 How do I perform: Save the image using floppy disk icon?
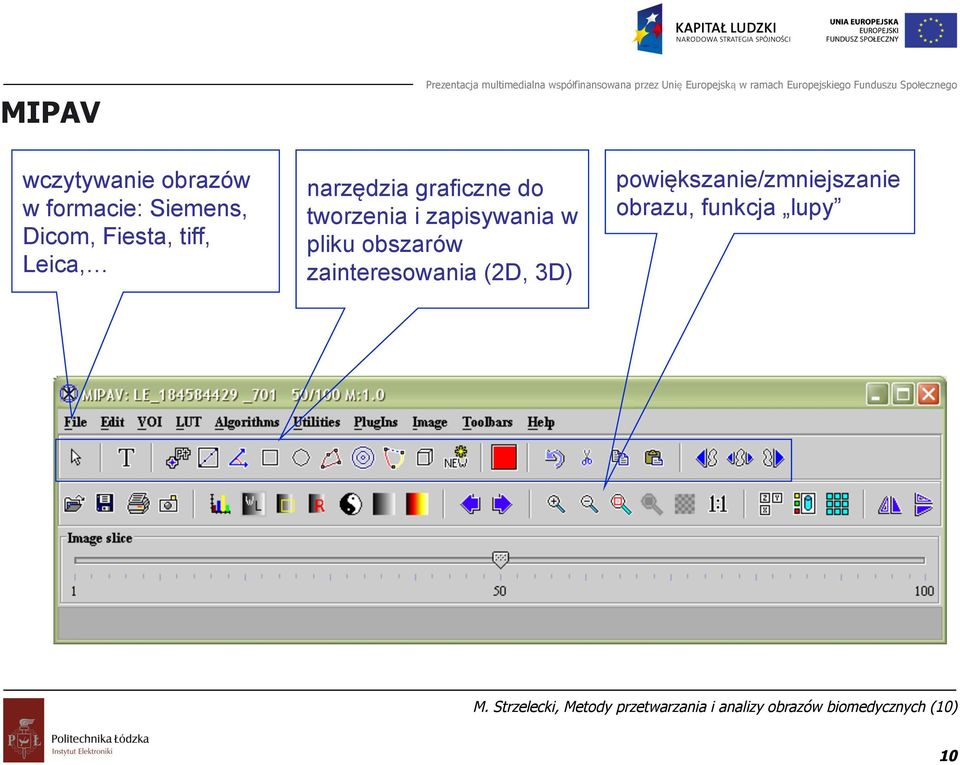click(105, 504)
